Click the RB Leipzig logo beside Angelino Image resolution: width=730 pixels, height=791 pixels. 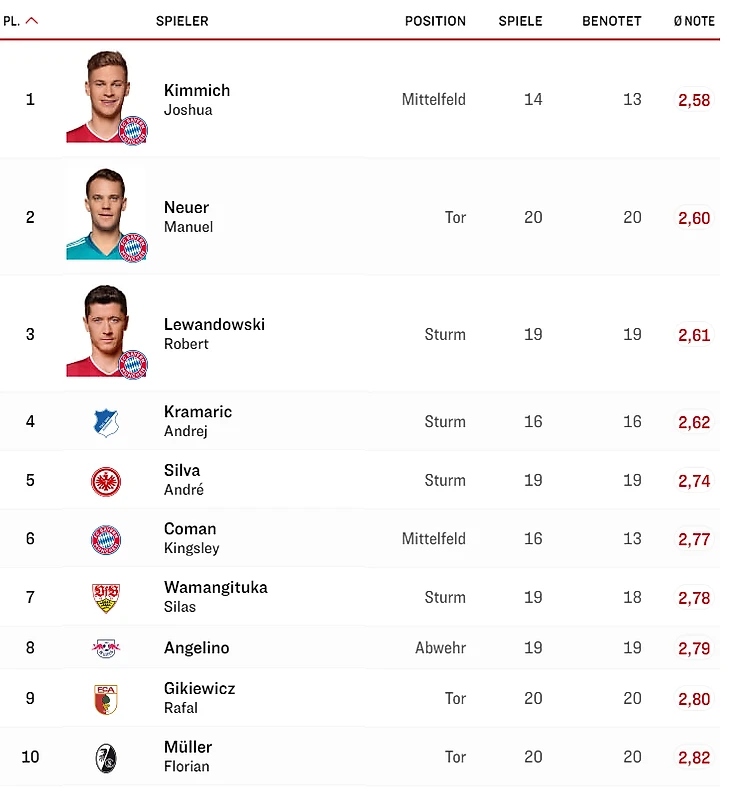pos(106,648)
